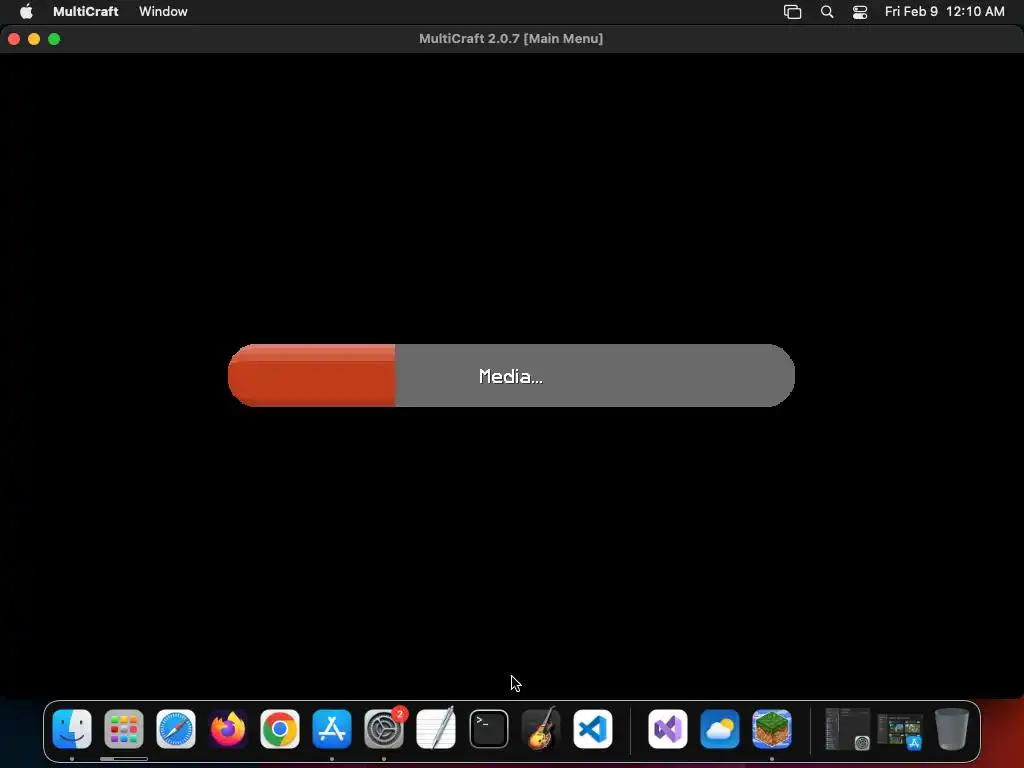Open Control Center in menu bar
Viewport: 1024px width, 768px height.
click(x=860, y=12)
